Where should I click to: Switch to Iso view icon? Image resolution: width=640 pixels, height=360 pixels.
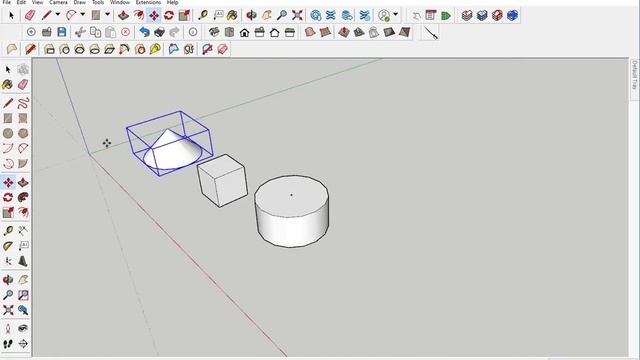pyautogui.click(x=214, y=32)
